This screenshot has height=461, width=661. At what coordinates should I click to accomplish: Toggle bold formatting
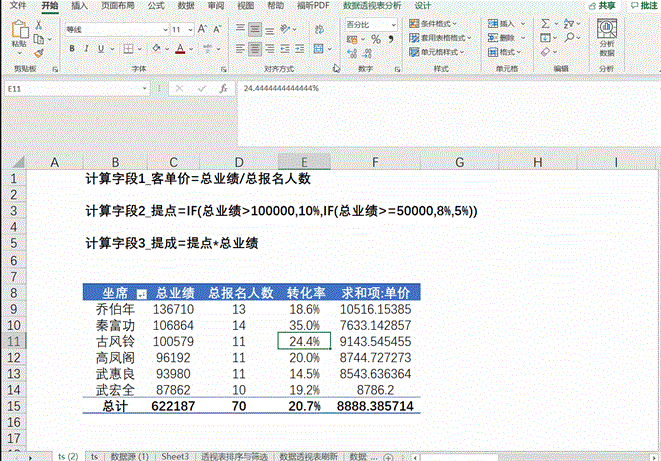pyautogui.click(x=71, y=47)
